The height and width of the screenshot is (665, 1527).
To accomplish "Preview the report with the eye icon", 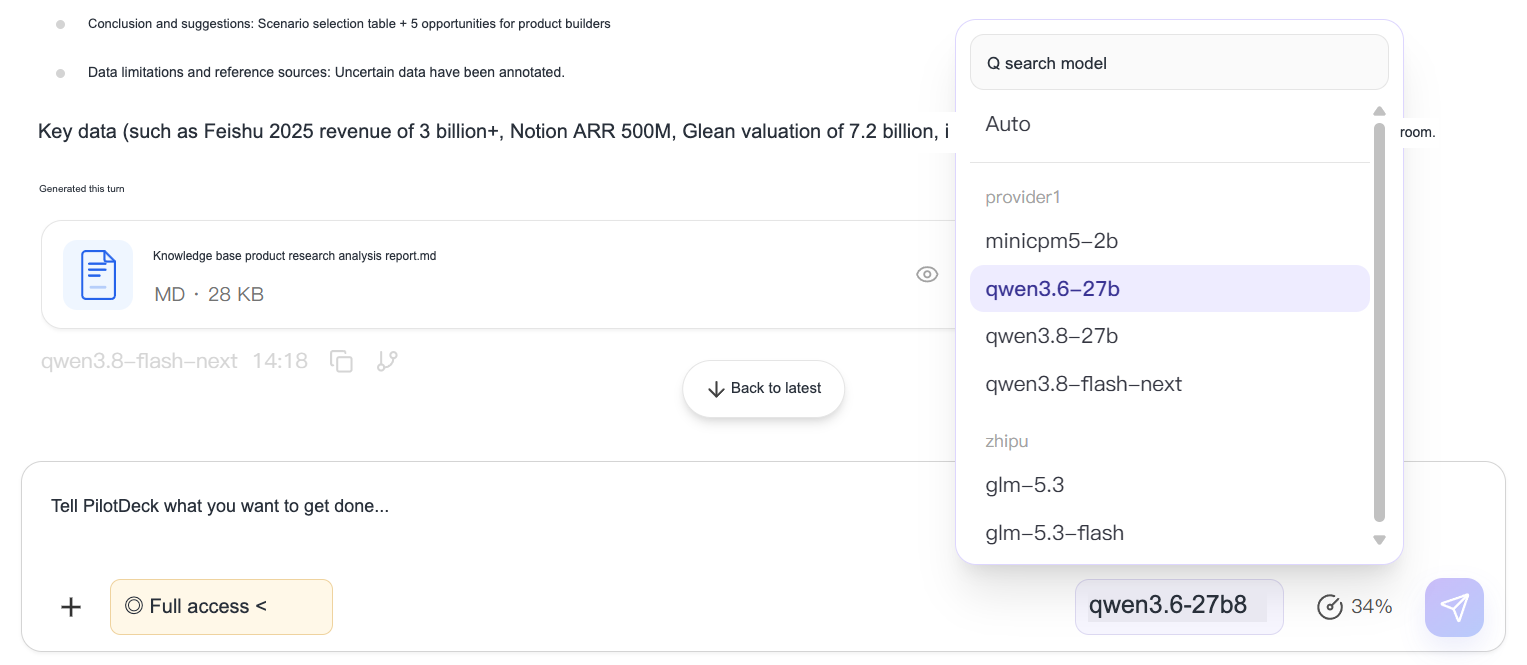I will 927,274.
